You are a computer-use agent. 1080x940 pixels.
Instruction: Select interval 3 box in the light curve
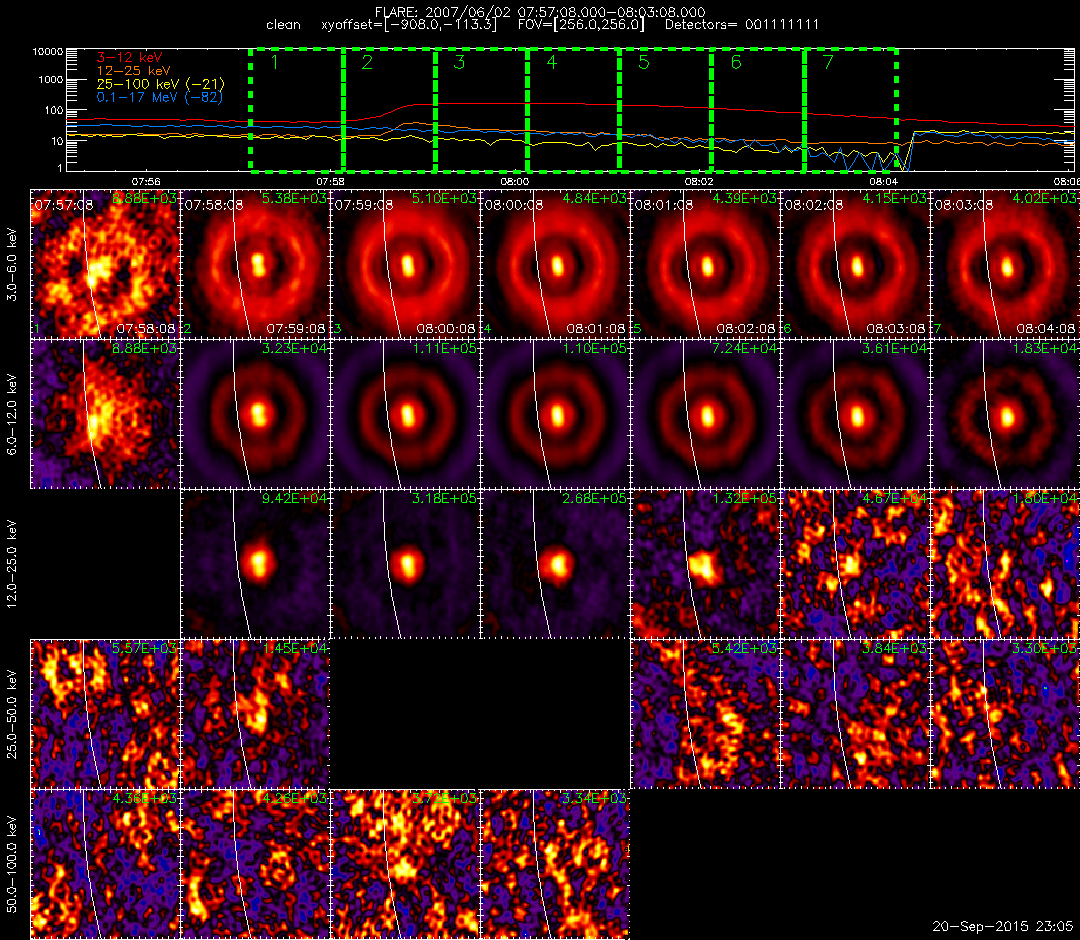[481, 109]
